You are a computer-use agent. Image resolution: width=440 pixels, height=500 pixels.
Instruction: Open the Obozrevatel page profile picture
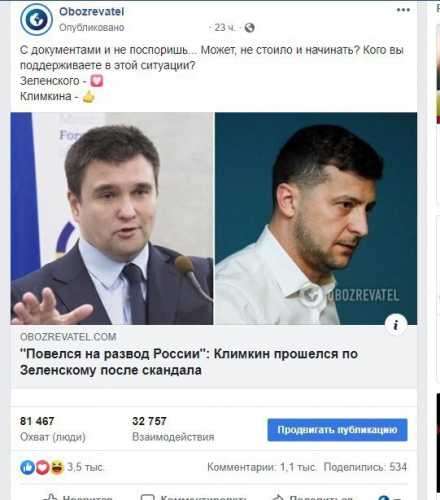(x=36, y=19)
